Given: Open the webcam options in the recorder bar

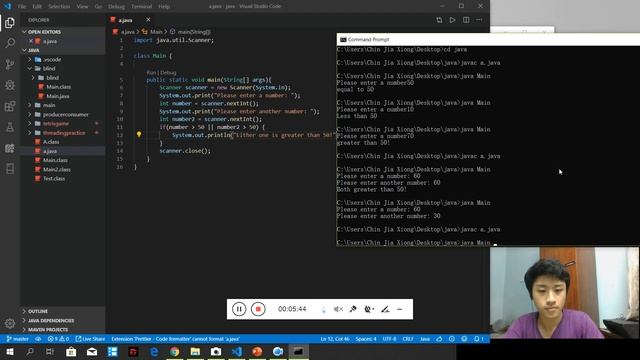Looking at the screenshot, I should point(369,309).
